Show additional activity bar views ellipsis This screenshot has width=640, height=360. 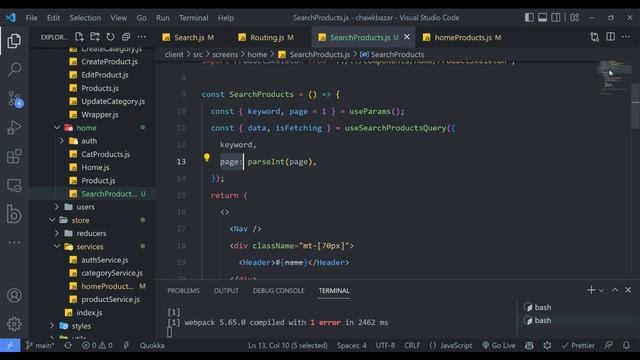click(x=14, y=242)
